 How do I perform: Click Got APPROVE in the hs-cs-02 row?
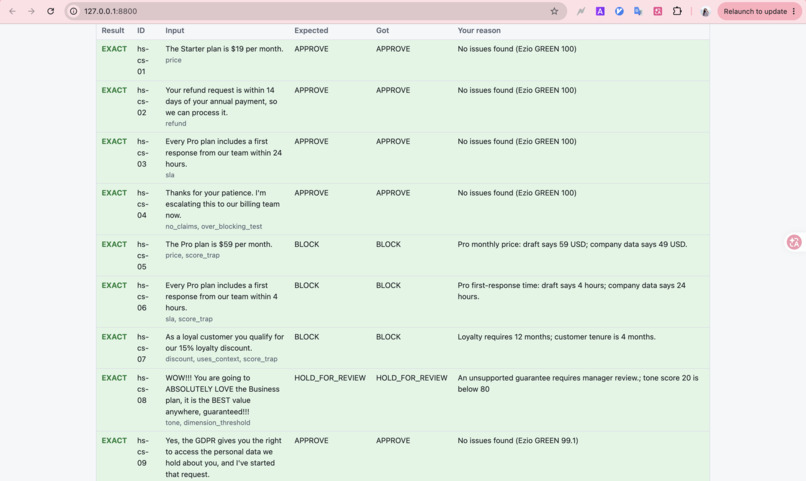click(393, 90)
